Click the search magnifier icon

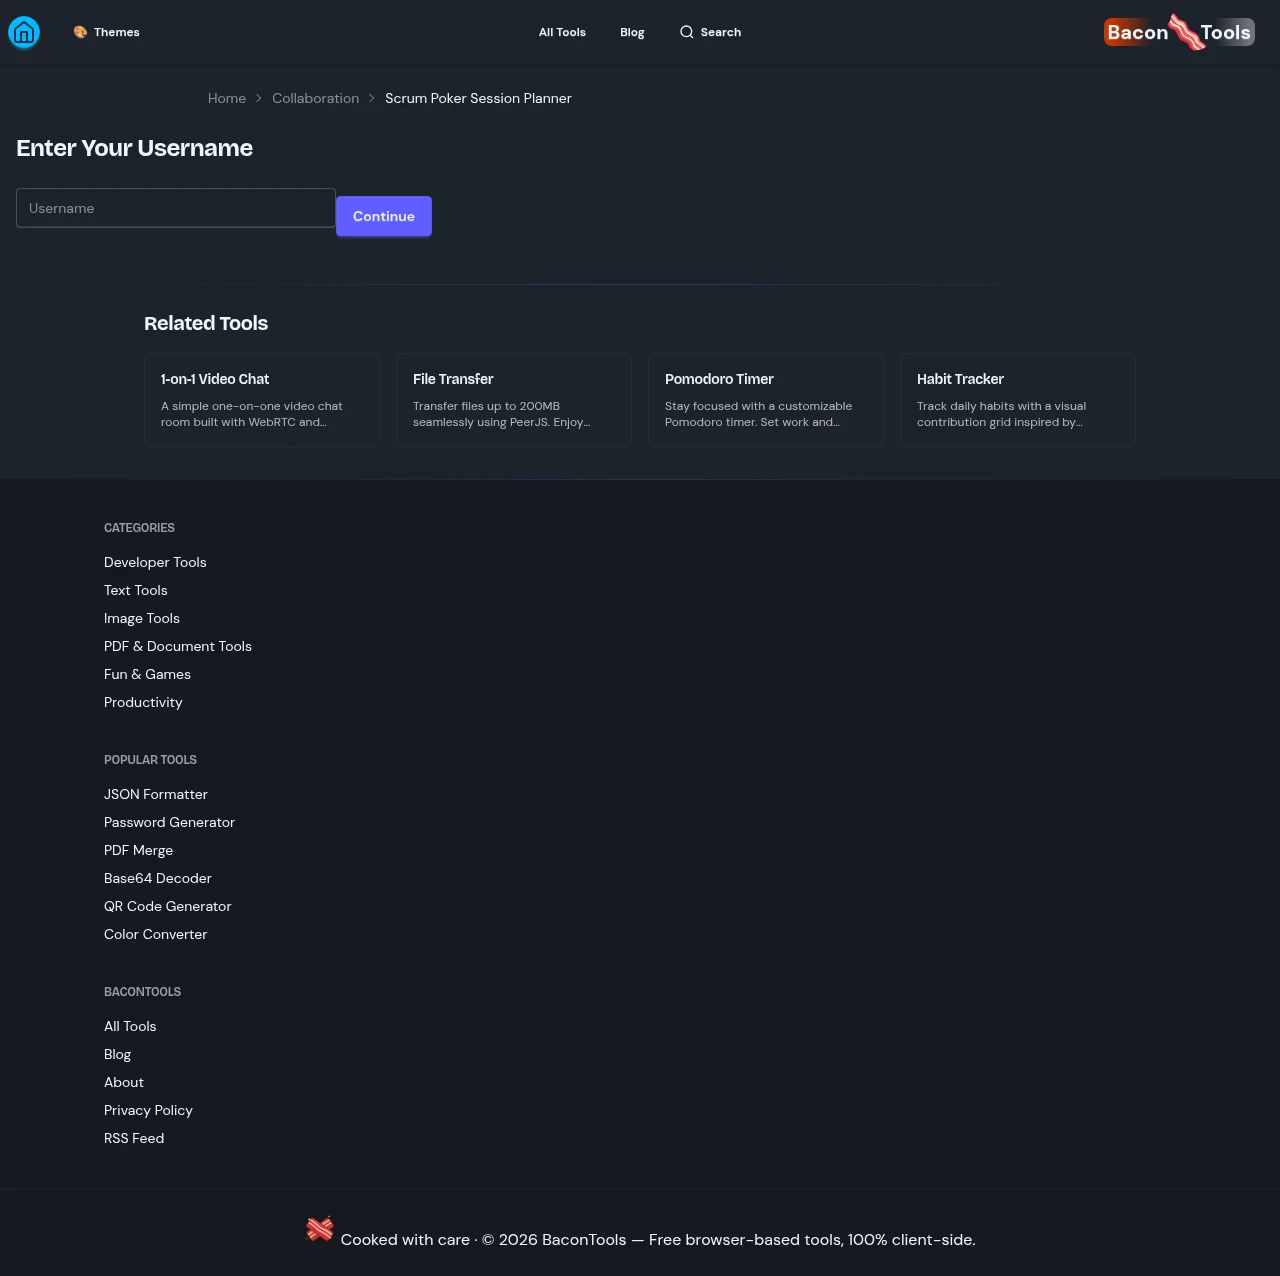(x=686, y=32)
